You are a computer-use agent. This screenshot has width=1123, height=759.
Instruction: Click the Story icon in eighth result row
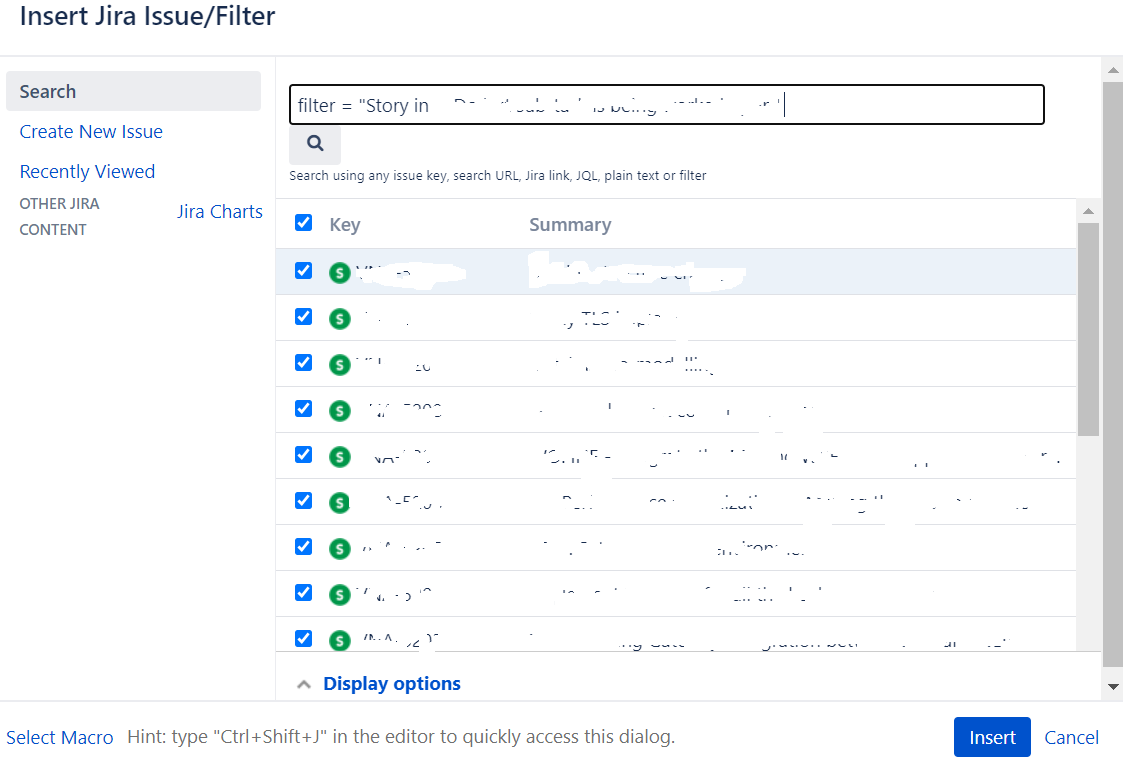339,594
